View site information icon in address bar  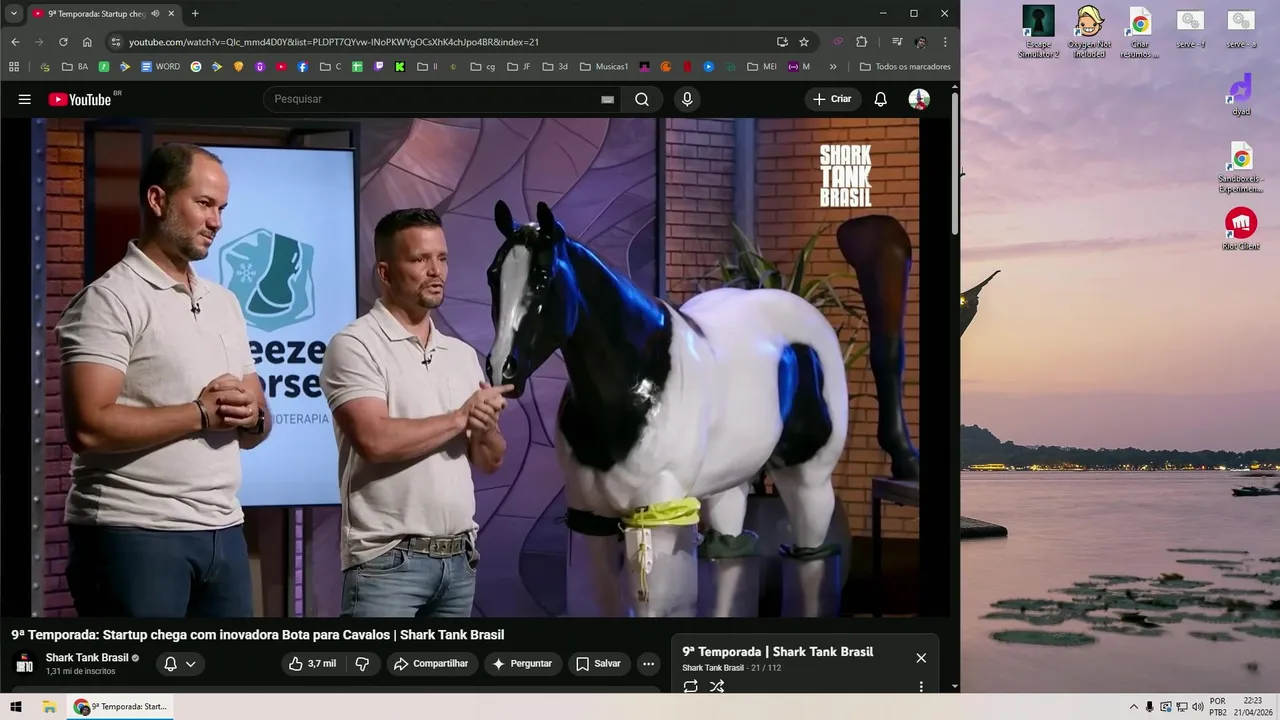116,42
